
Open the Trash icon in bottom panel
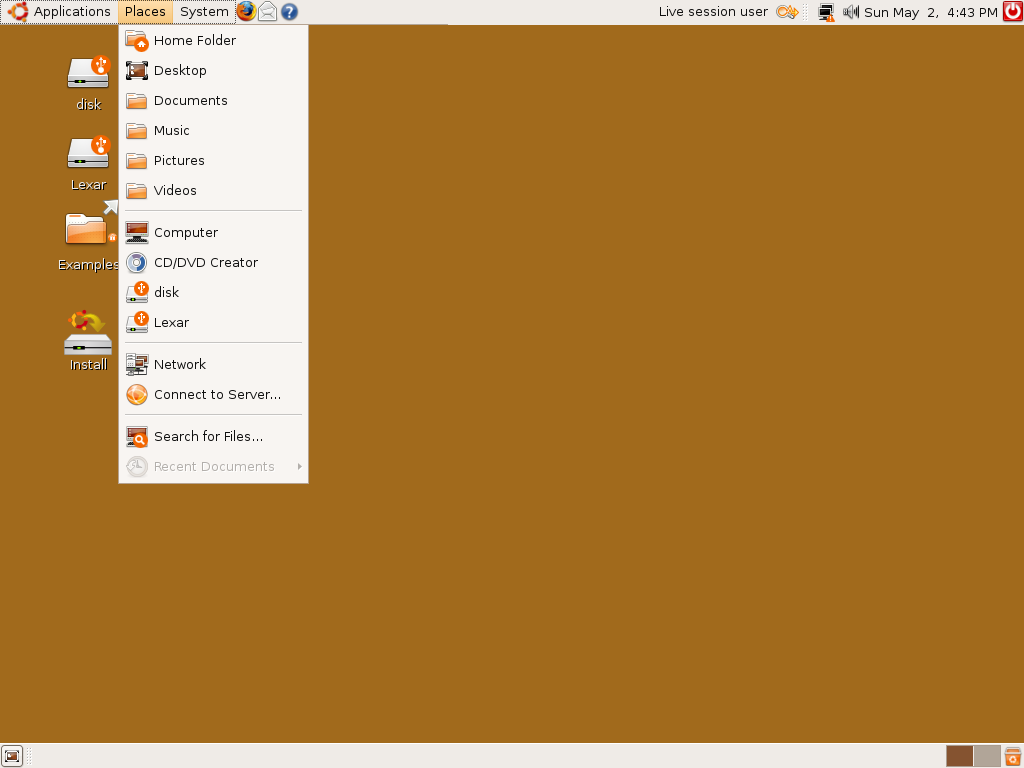[x=1013, y=756]
